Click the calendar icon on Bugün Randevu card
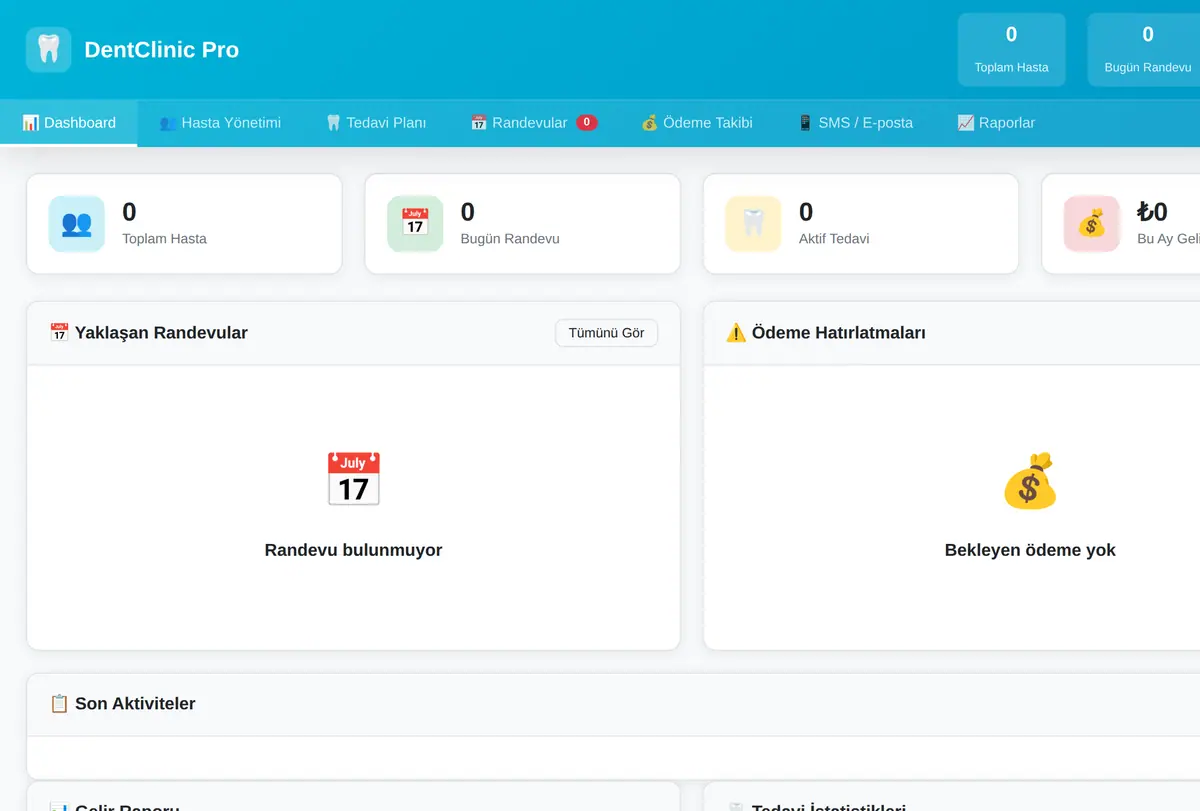 (x=415, y=223)
